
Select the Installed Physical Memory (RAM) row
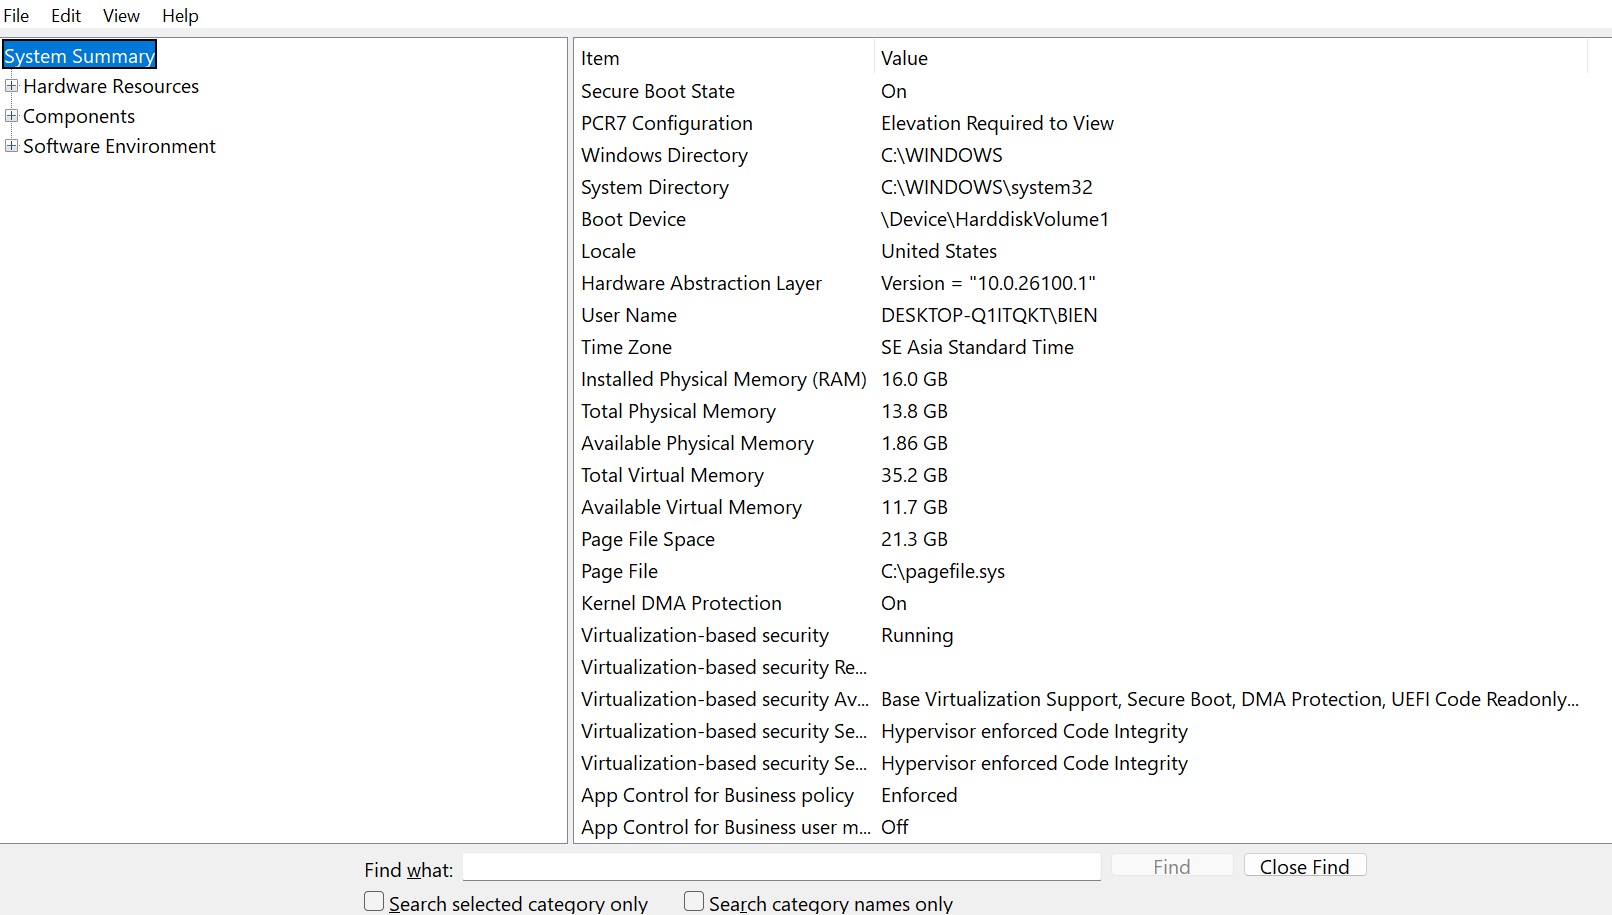click(723, 379)
